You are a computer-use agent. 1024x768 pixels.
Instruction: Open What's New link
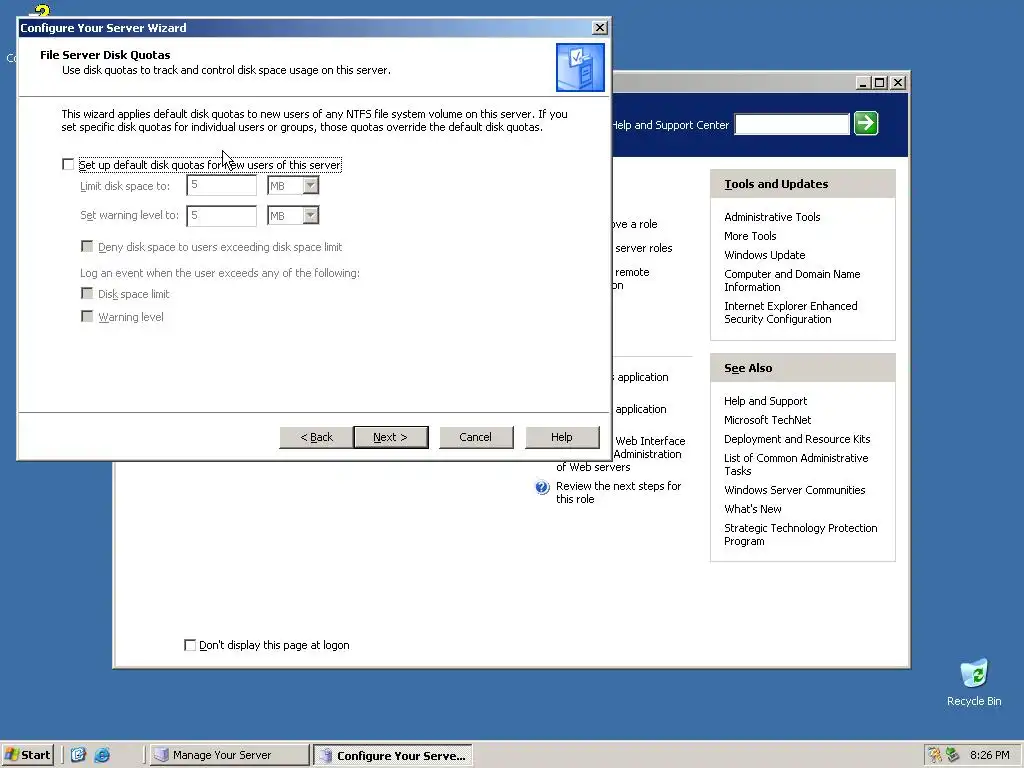click(x=752, y=509)
